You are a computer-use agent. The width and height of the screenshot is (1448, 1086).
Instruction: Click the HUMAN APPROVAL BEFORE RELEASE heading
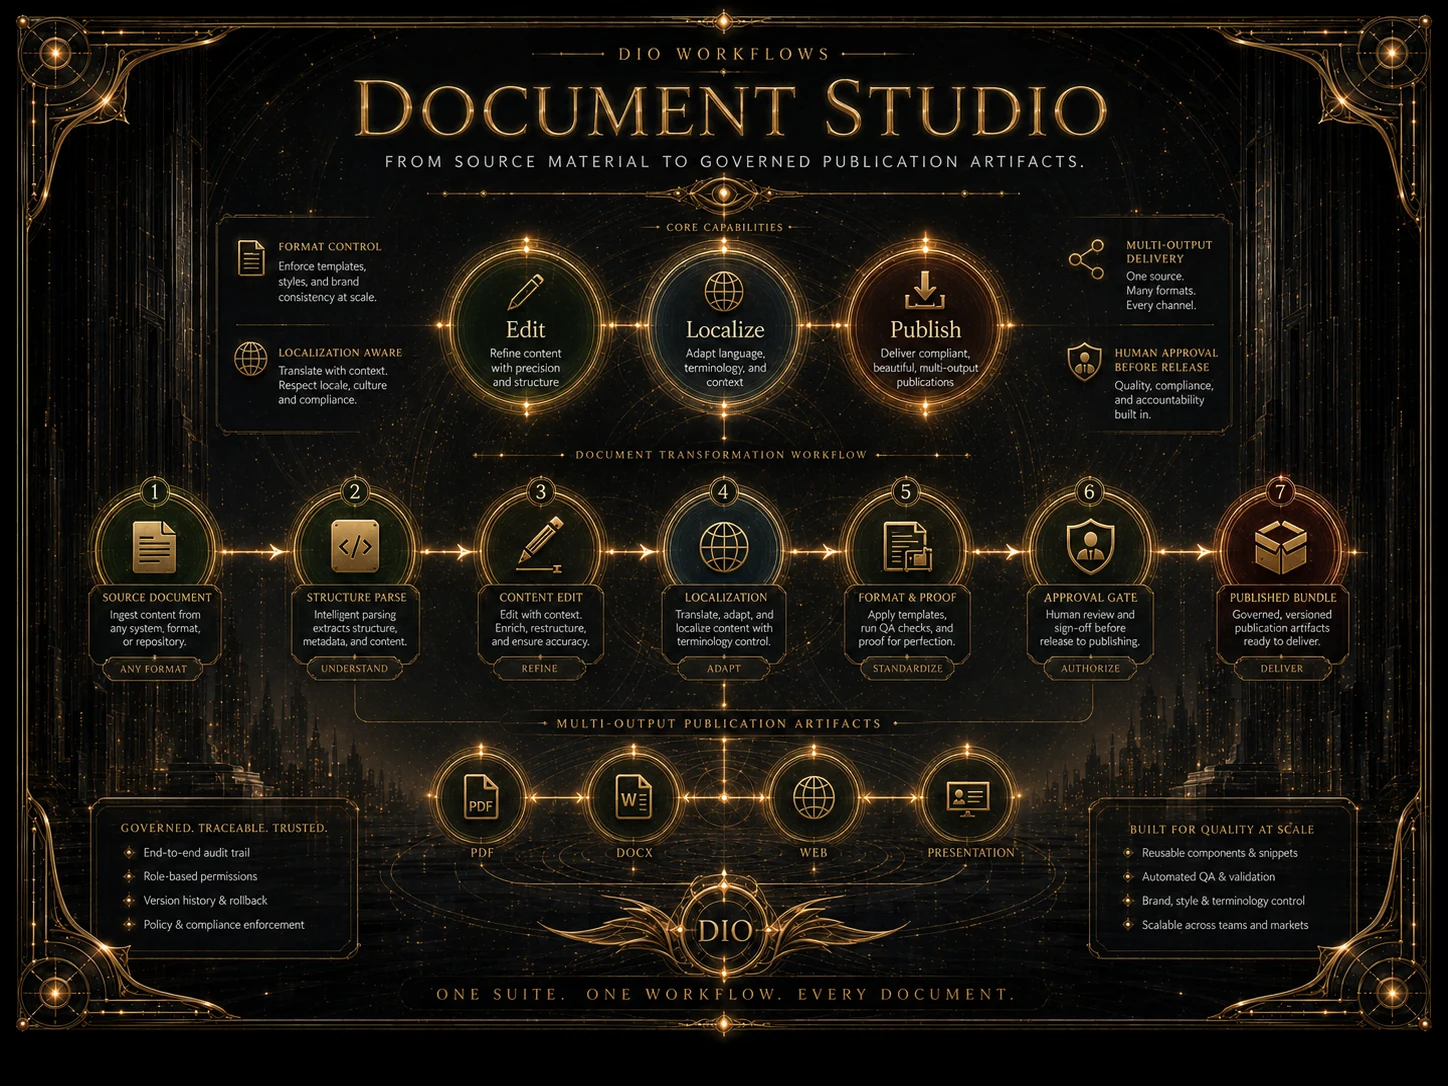point(1166,360)
